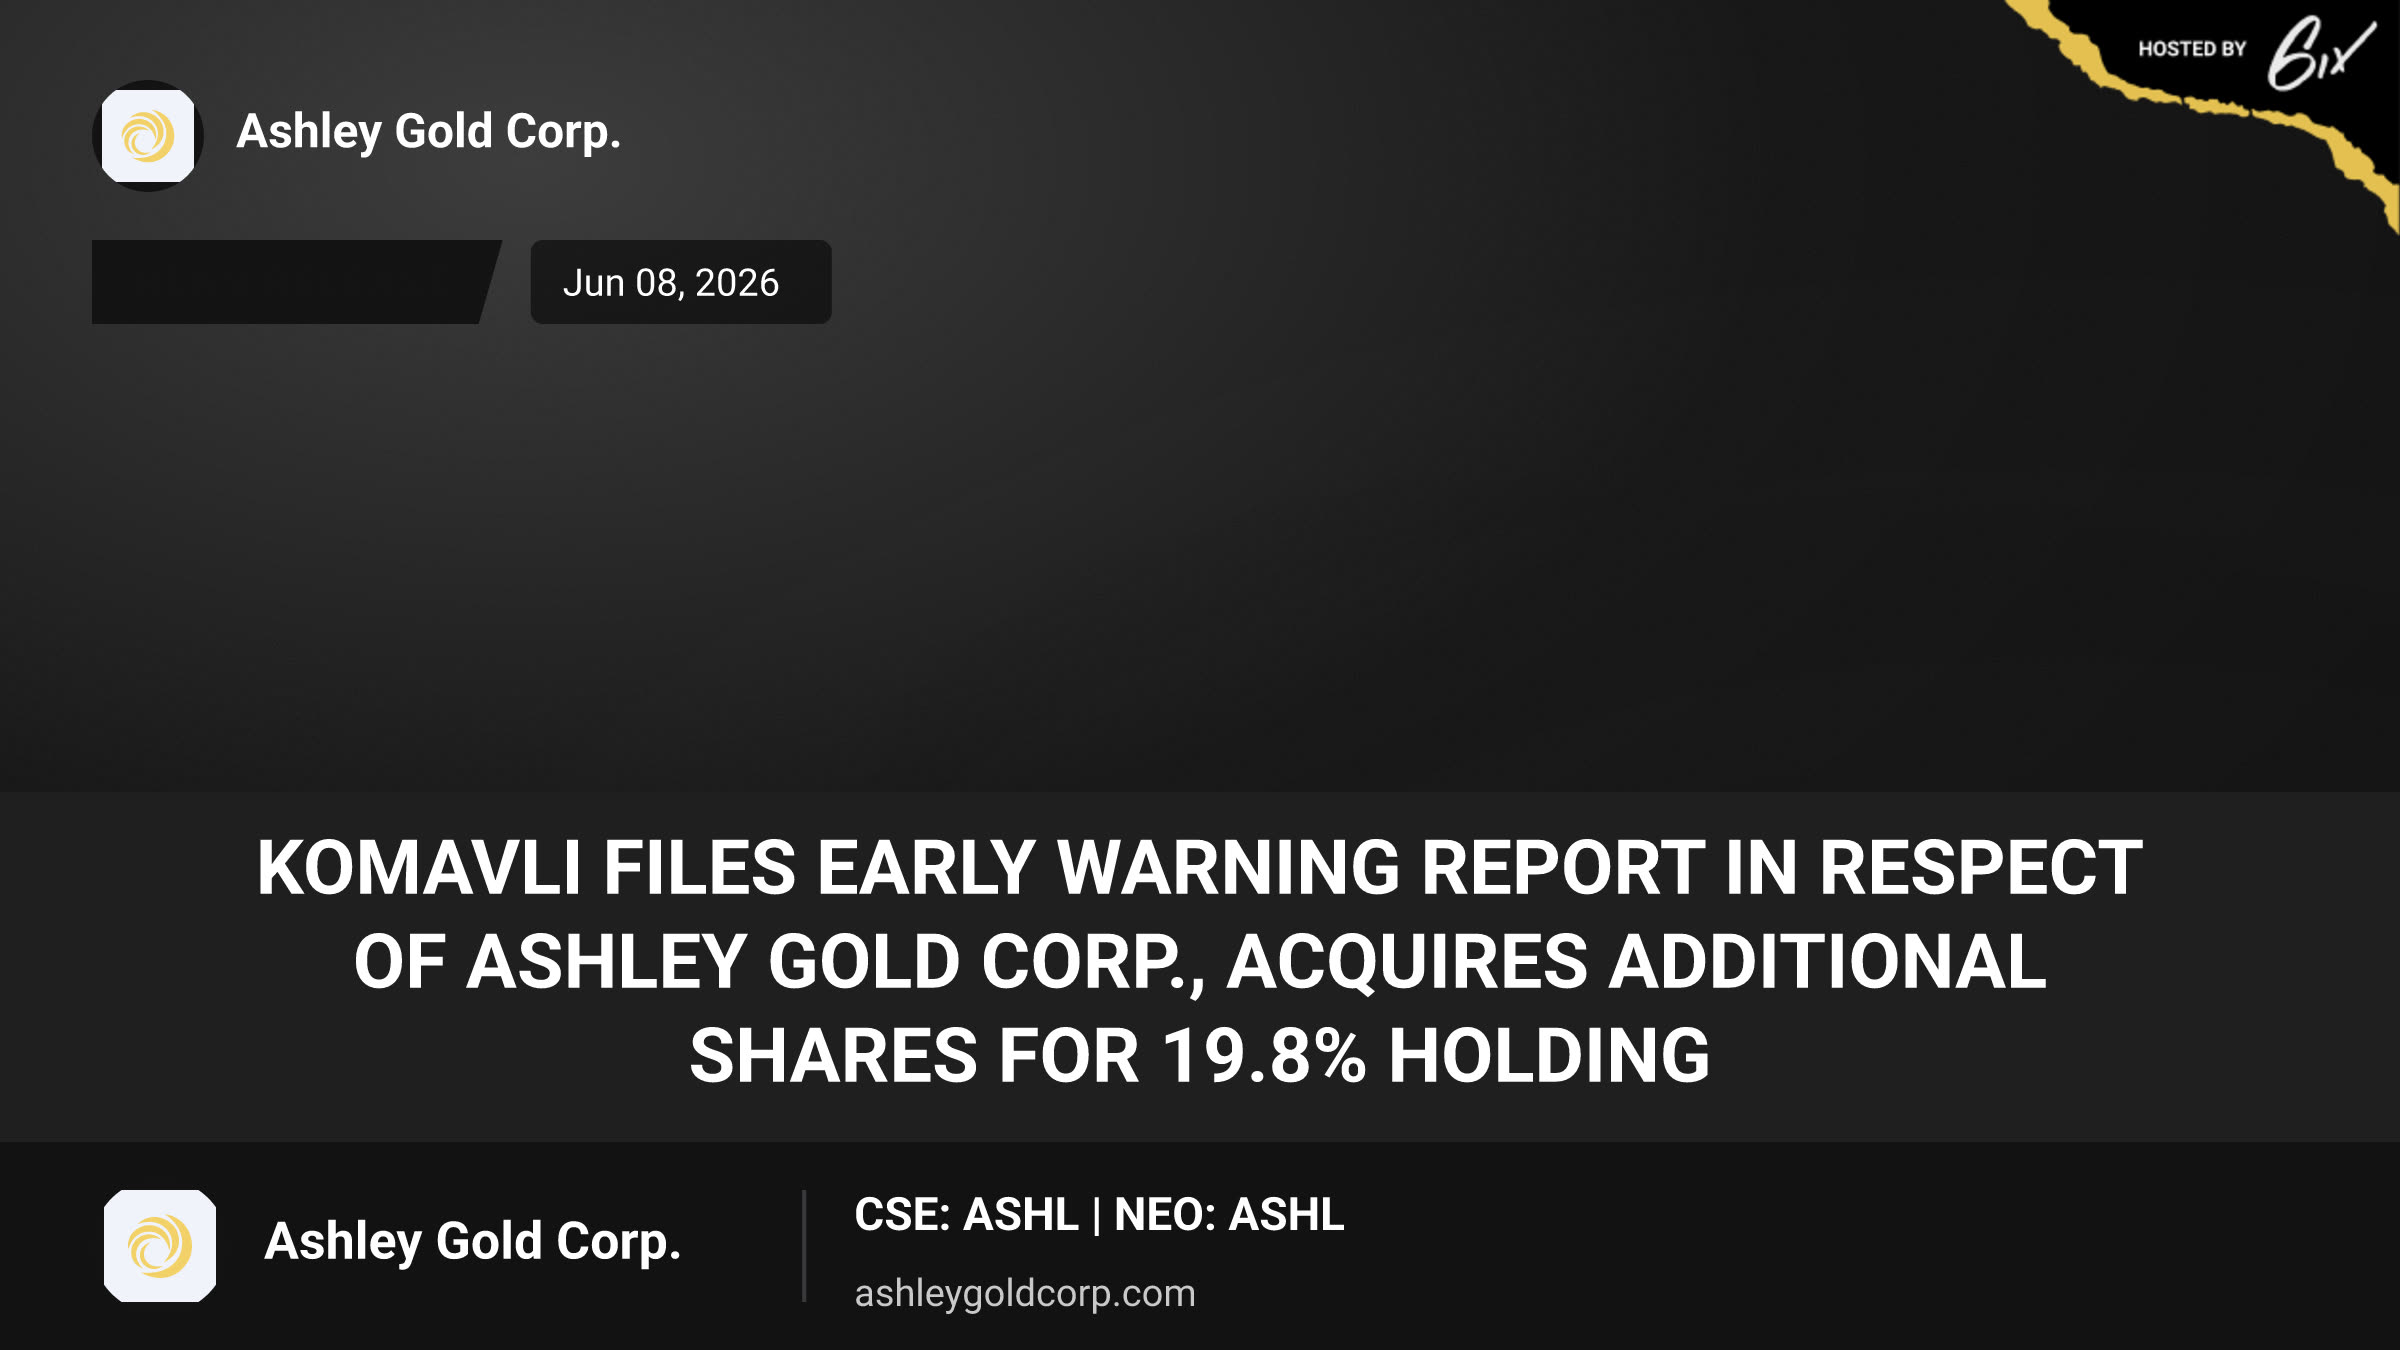Click the top 'Ashley Gold Corp.' title
Image resolution: width=2400 pixels, height=1350 pixels.
pos(429,132)
